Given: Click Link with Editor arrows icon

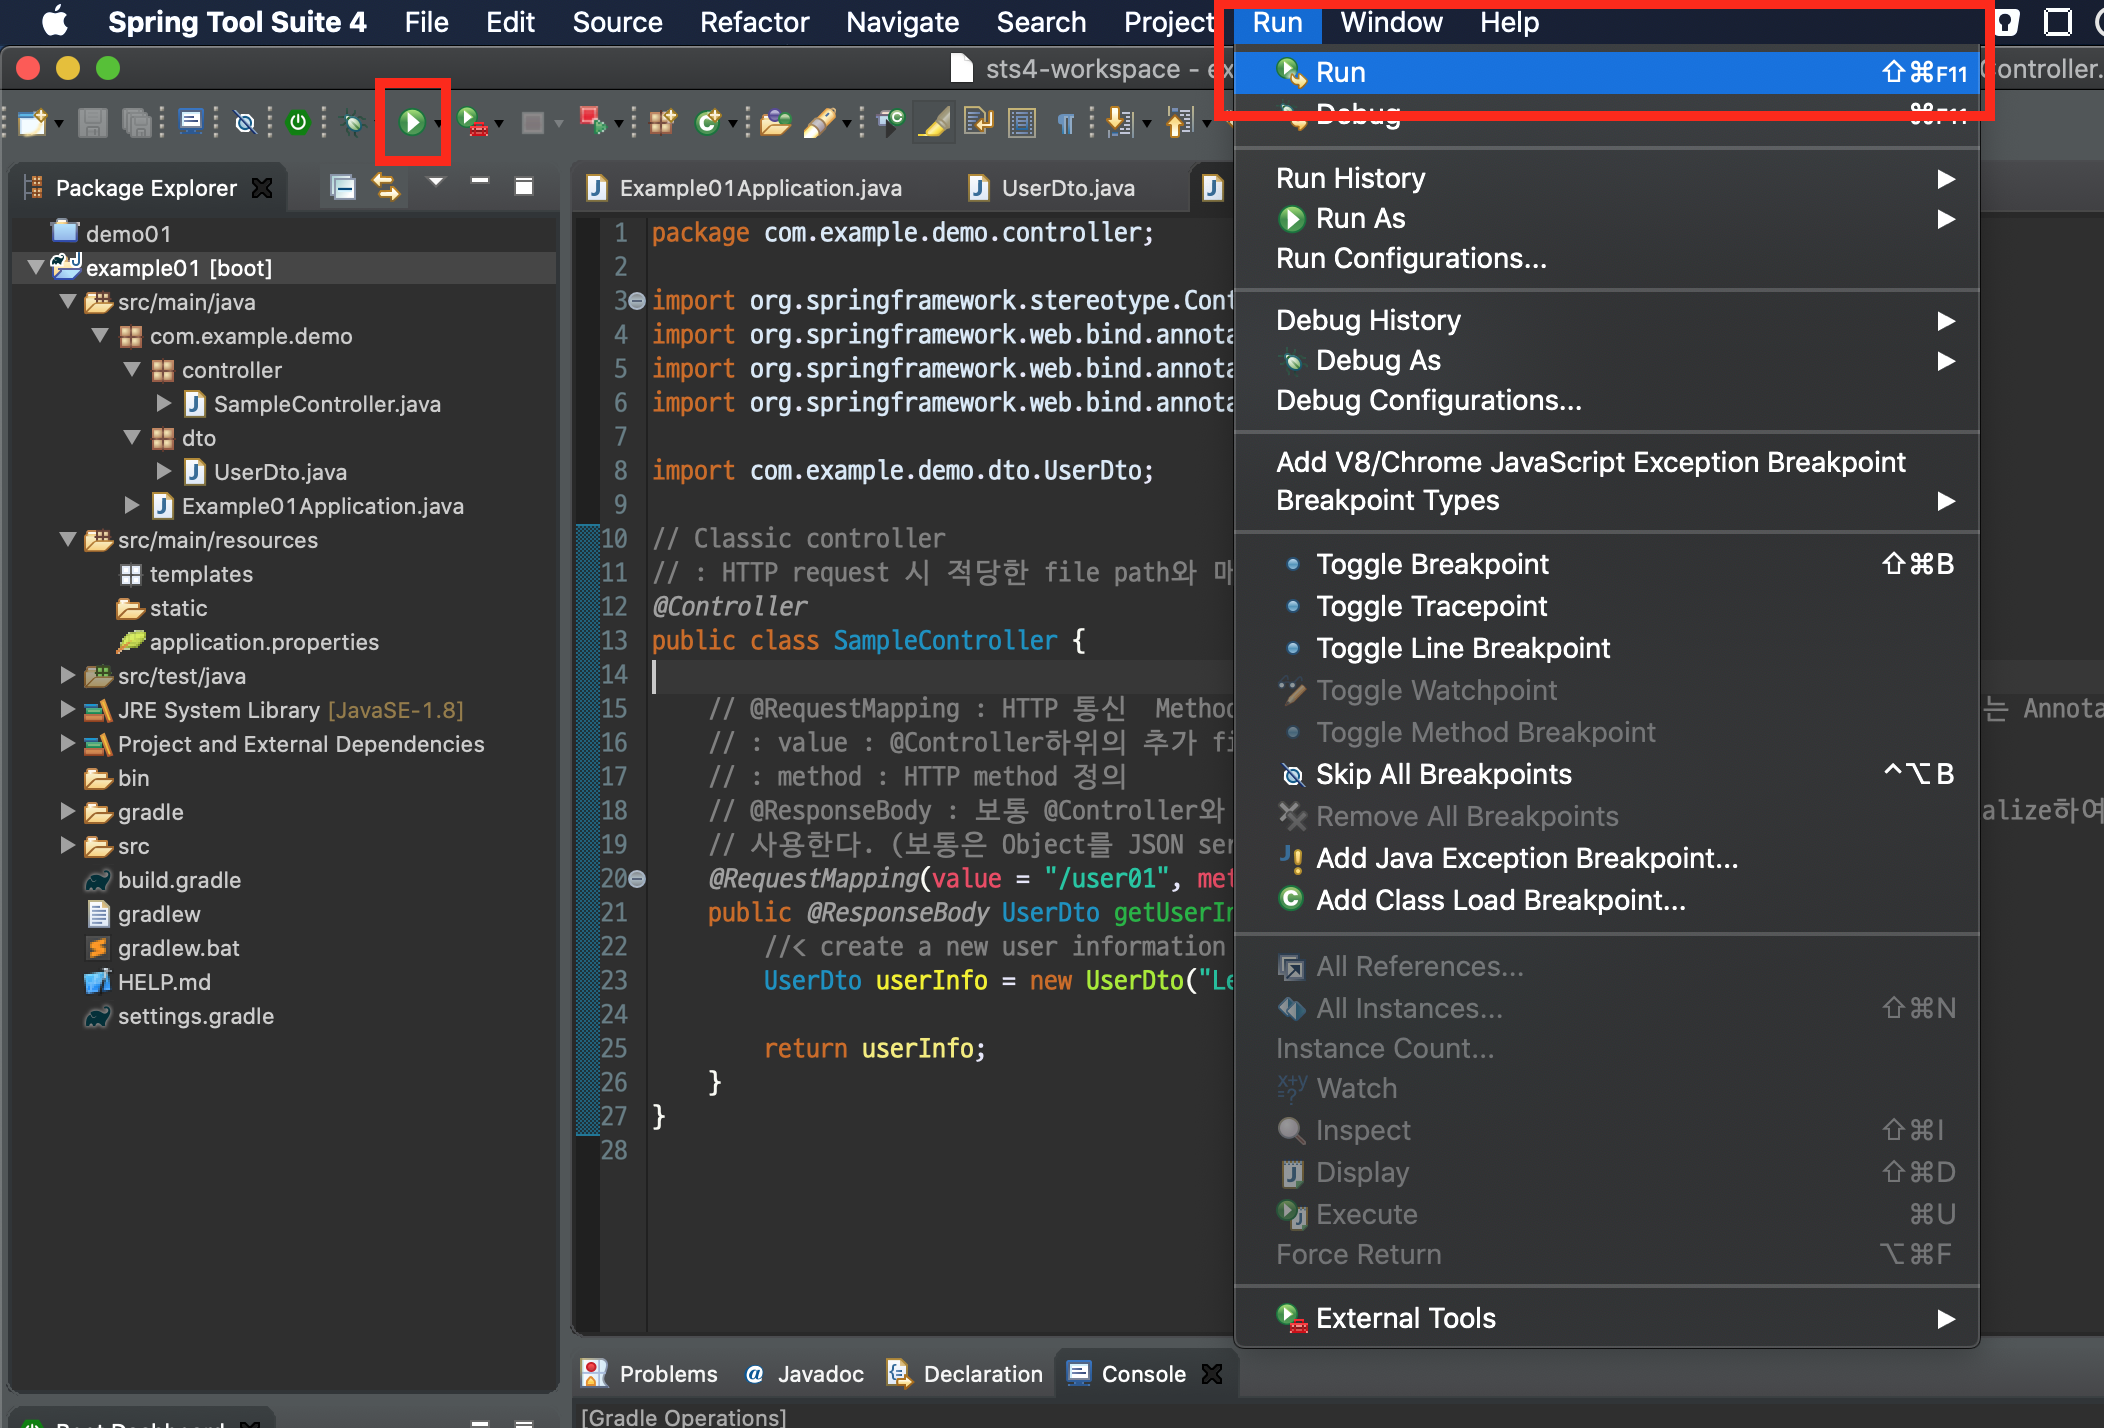Looking at the screenshot, I should click(386, 187).
